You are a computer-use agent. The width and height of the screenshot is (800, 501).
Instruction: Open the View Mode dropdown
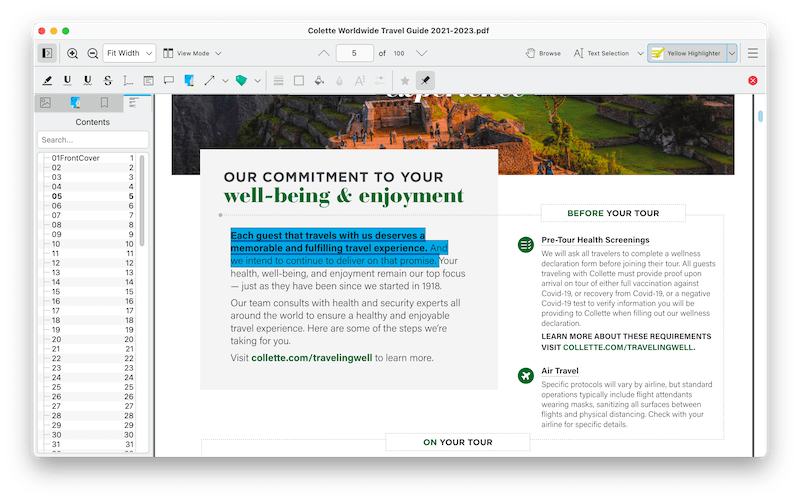coord(192,53)
